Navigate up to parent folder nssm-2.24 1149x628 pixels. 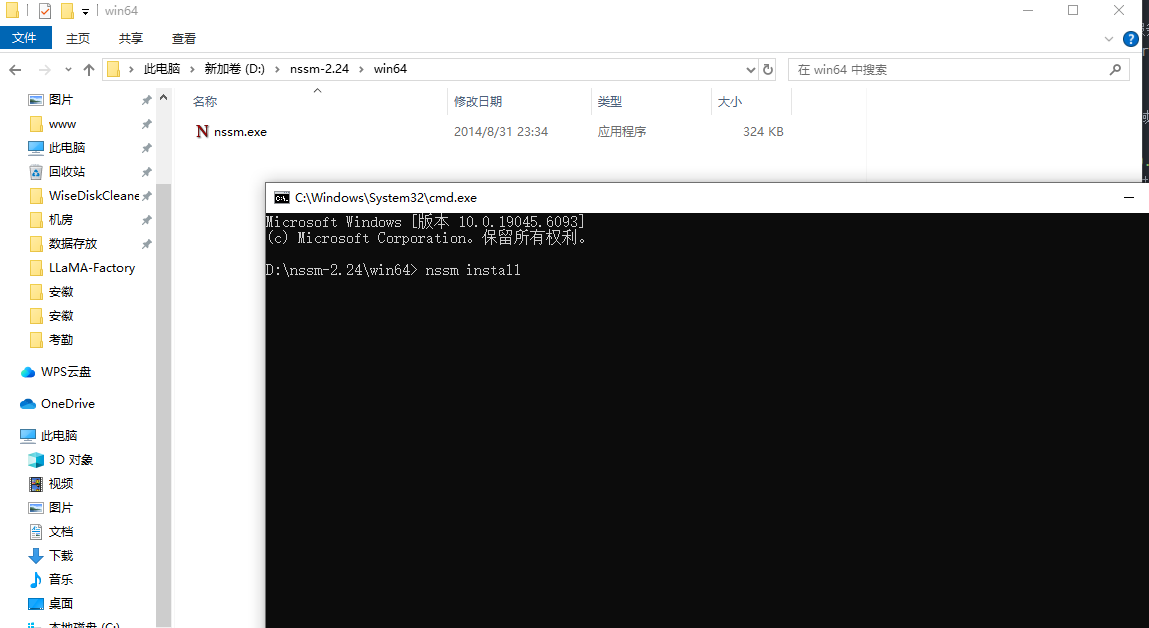coord(88,69)
